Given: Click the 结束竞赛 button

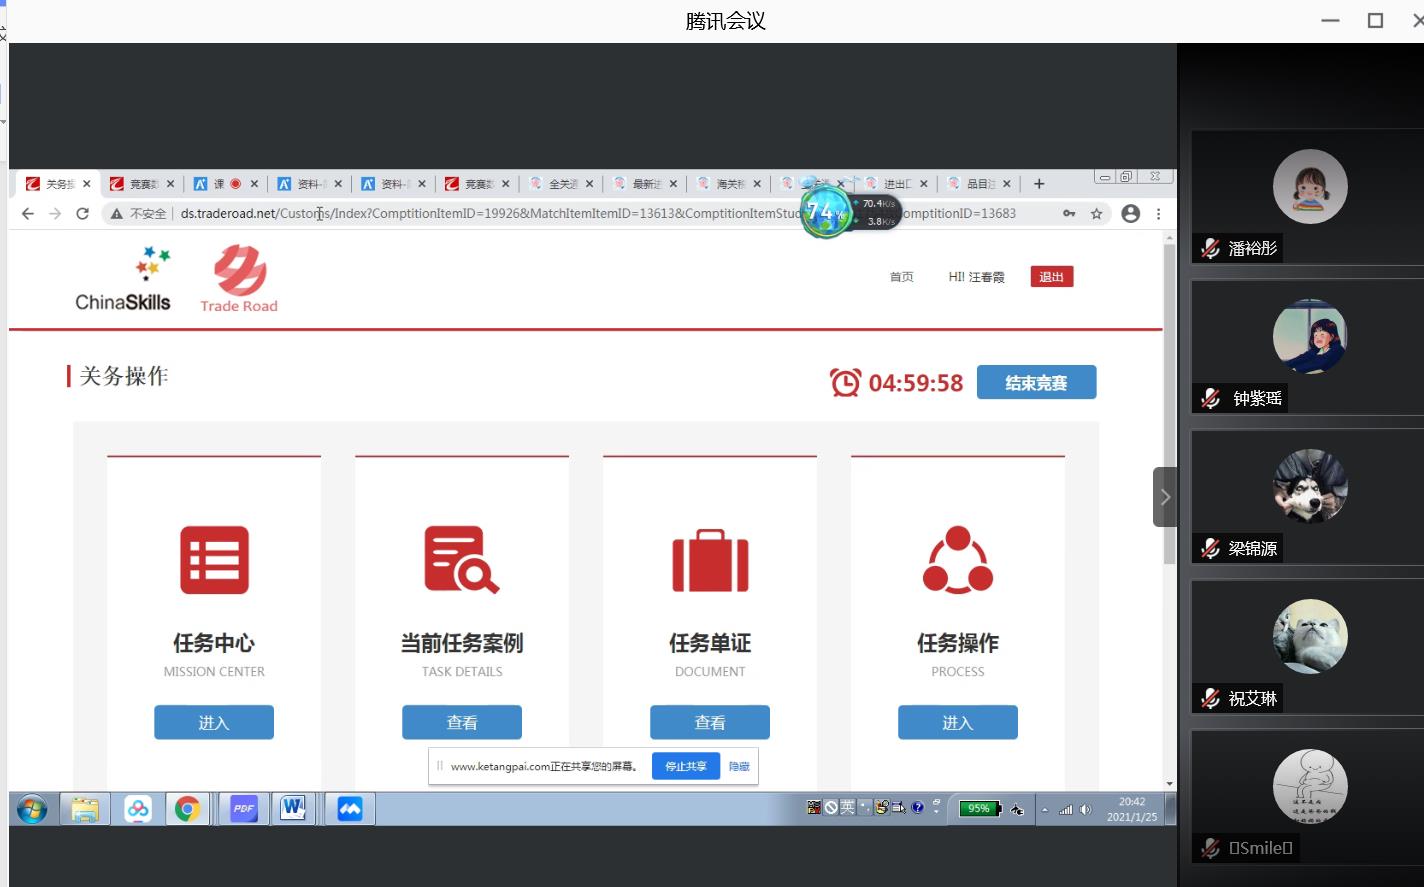Looking at the screenshot, I should (1036, 383).
